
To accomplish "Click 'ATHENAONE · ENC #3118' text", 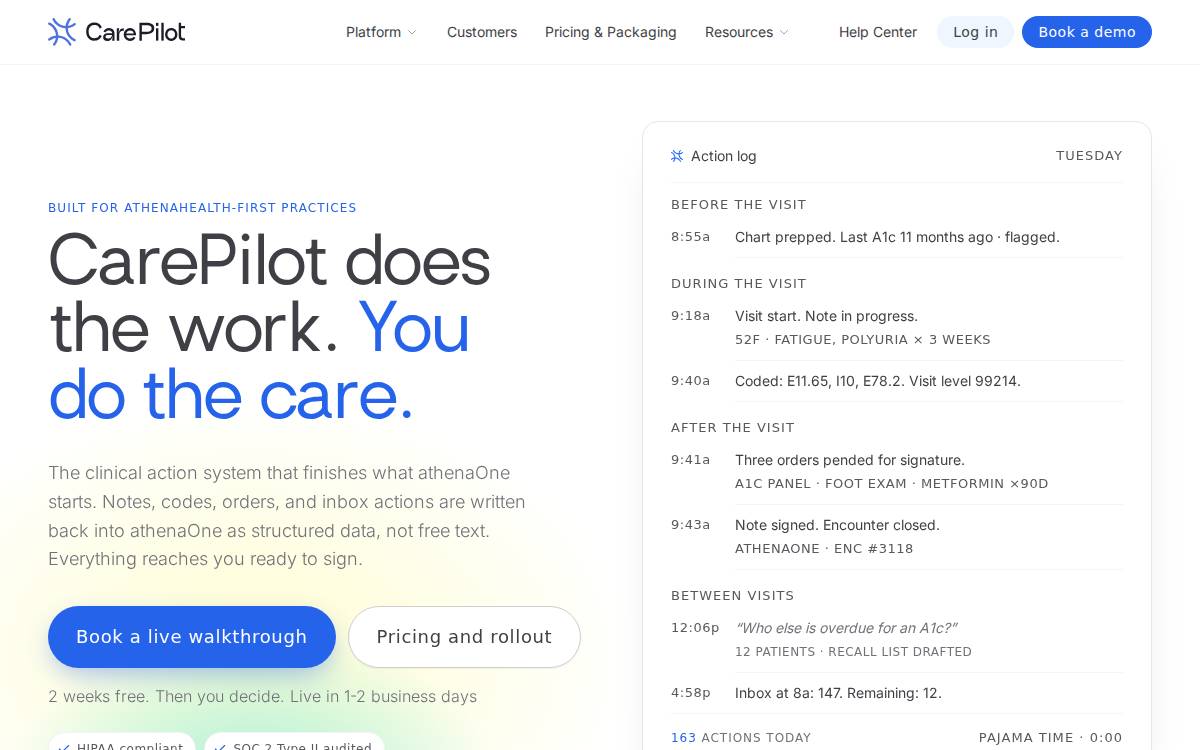I will click(824, 549).
